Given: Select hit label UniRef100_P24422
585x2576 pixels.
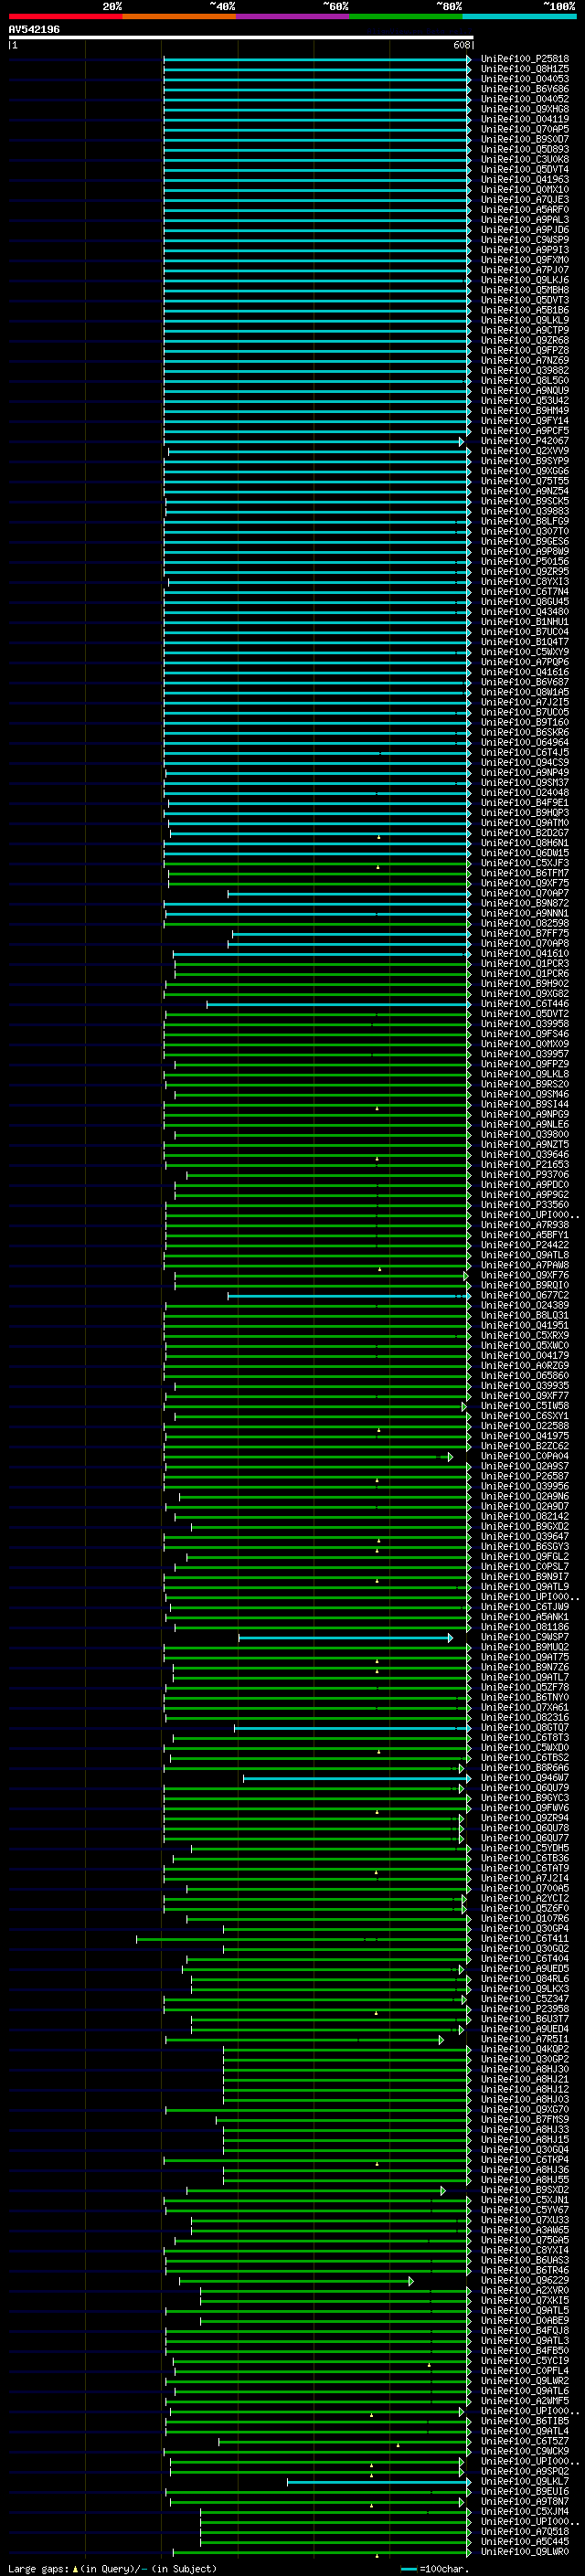Looking at the screenshot, I should [524, 1245].
